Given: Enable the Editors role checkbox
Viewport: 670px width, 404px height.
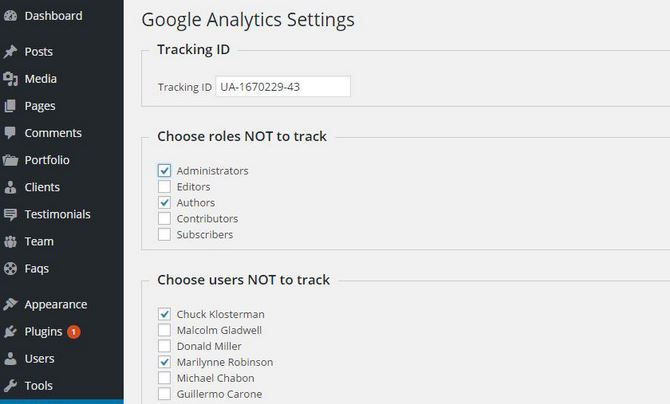Looking at the screenshot, I should click(165, 187).
